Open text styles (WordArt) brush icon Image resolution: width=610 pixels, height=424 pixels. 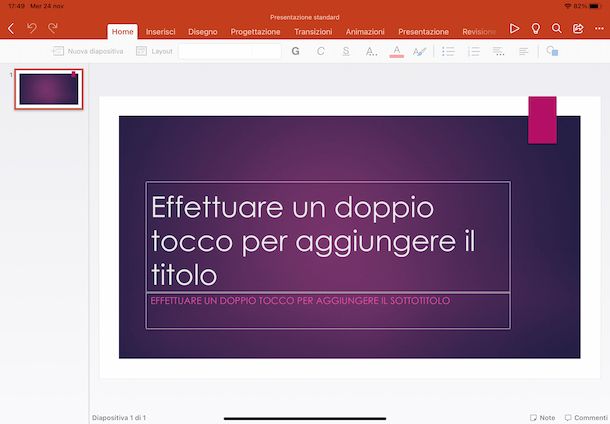point(419,51)
